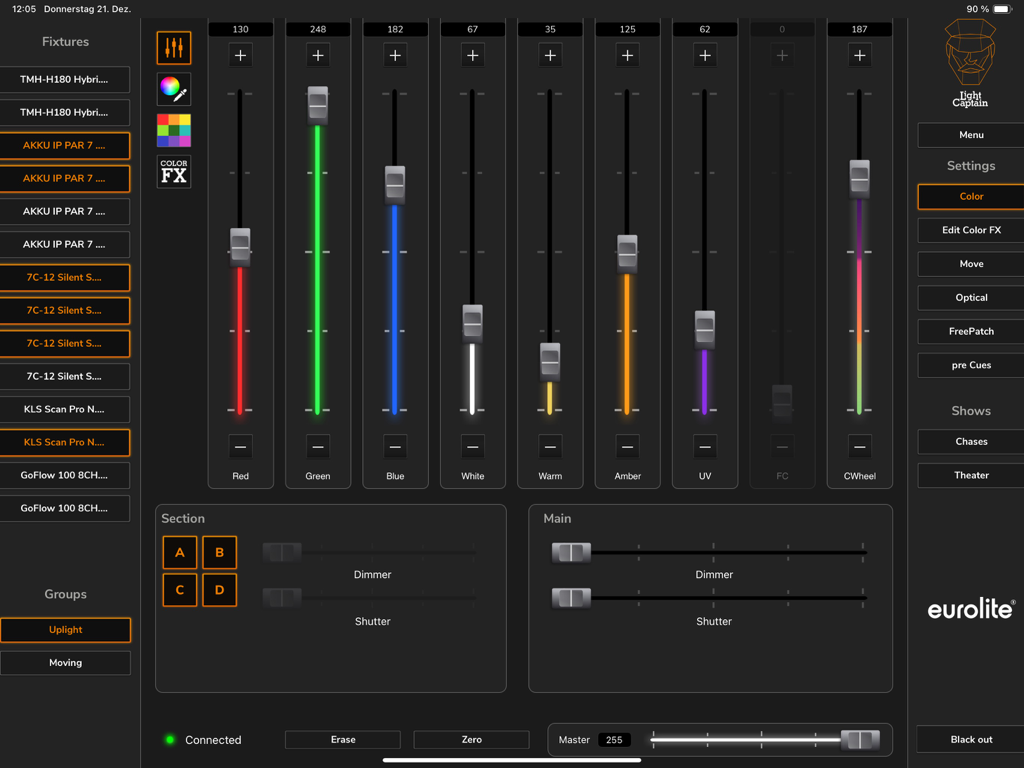Click the plus icon above the Red fader

pos(240,56)
